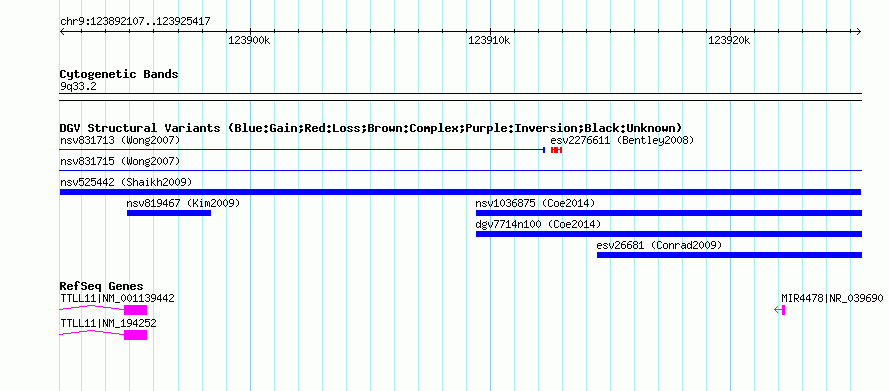890x391 pixels.
Task: Click the nsv831715 (Wong2007) label
Action: point(120,161)
